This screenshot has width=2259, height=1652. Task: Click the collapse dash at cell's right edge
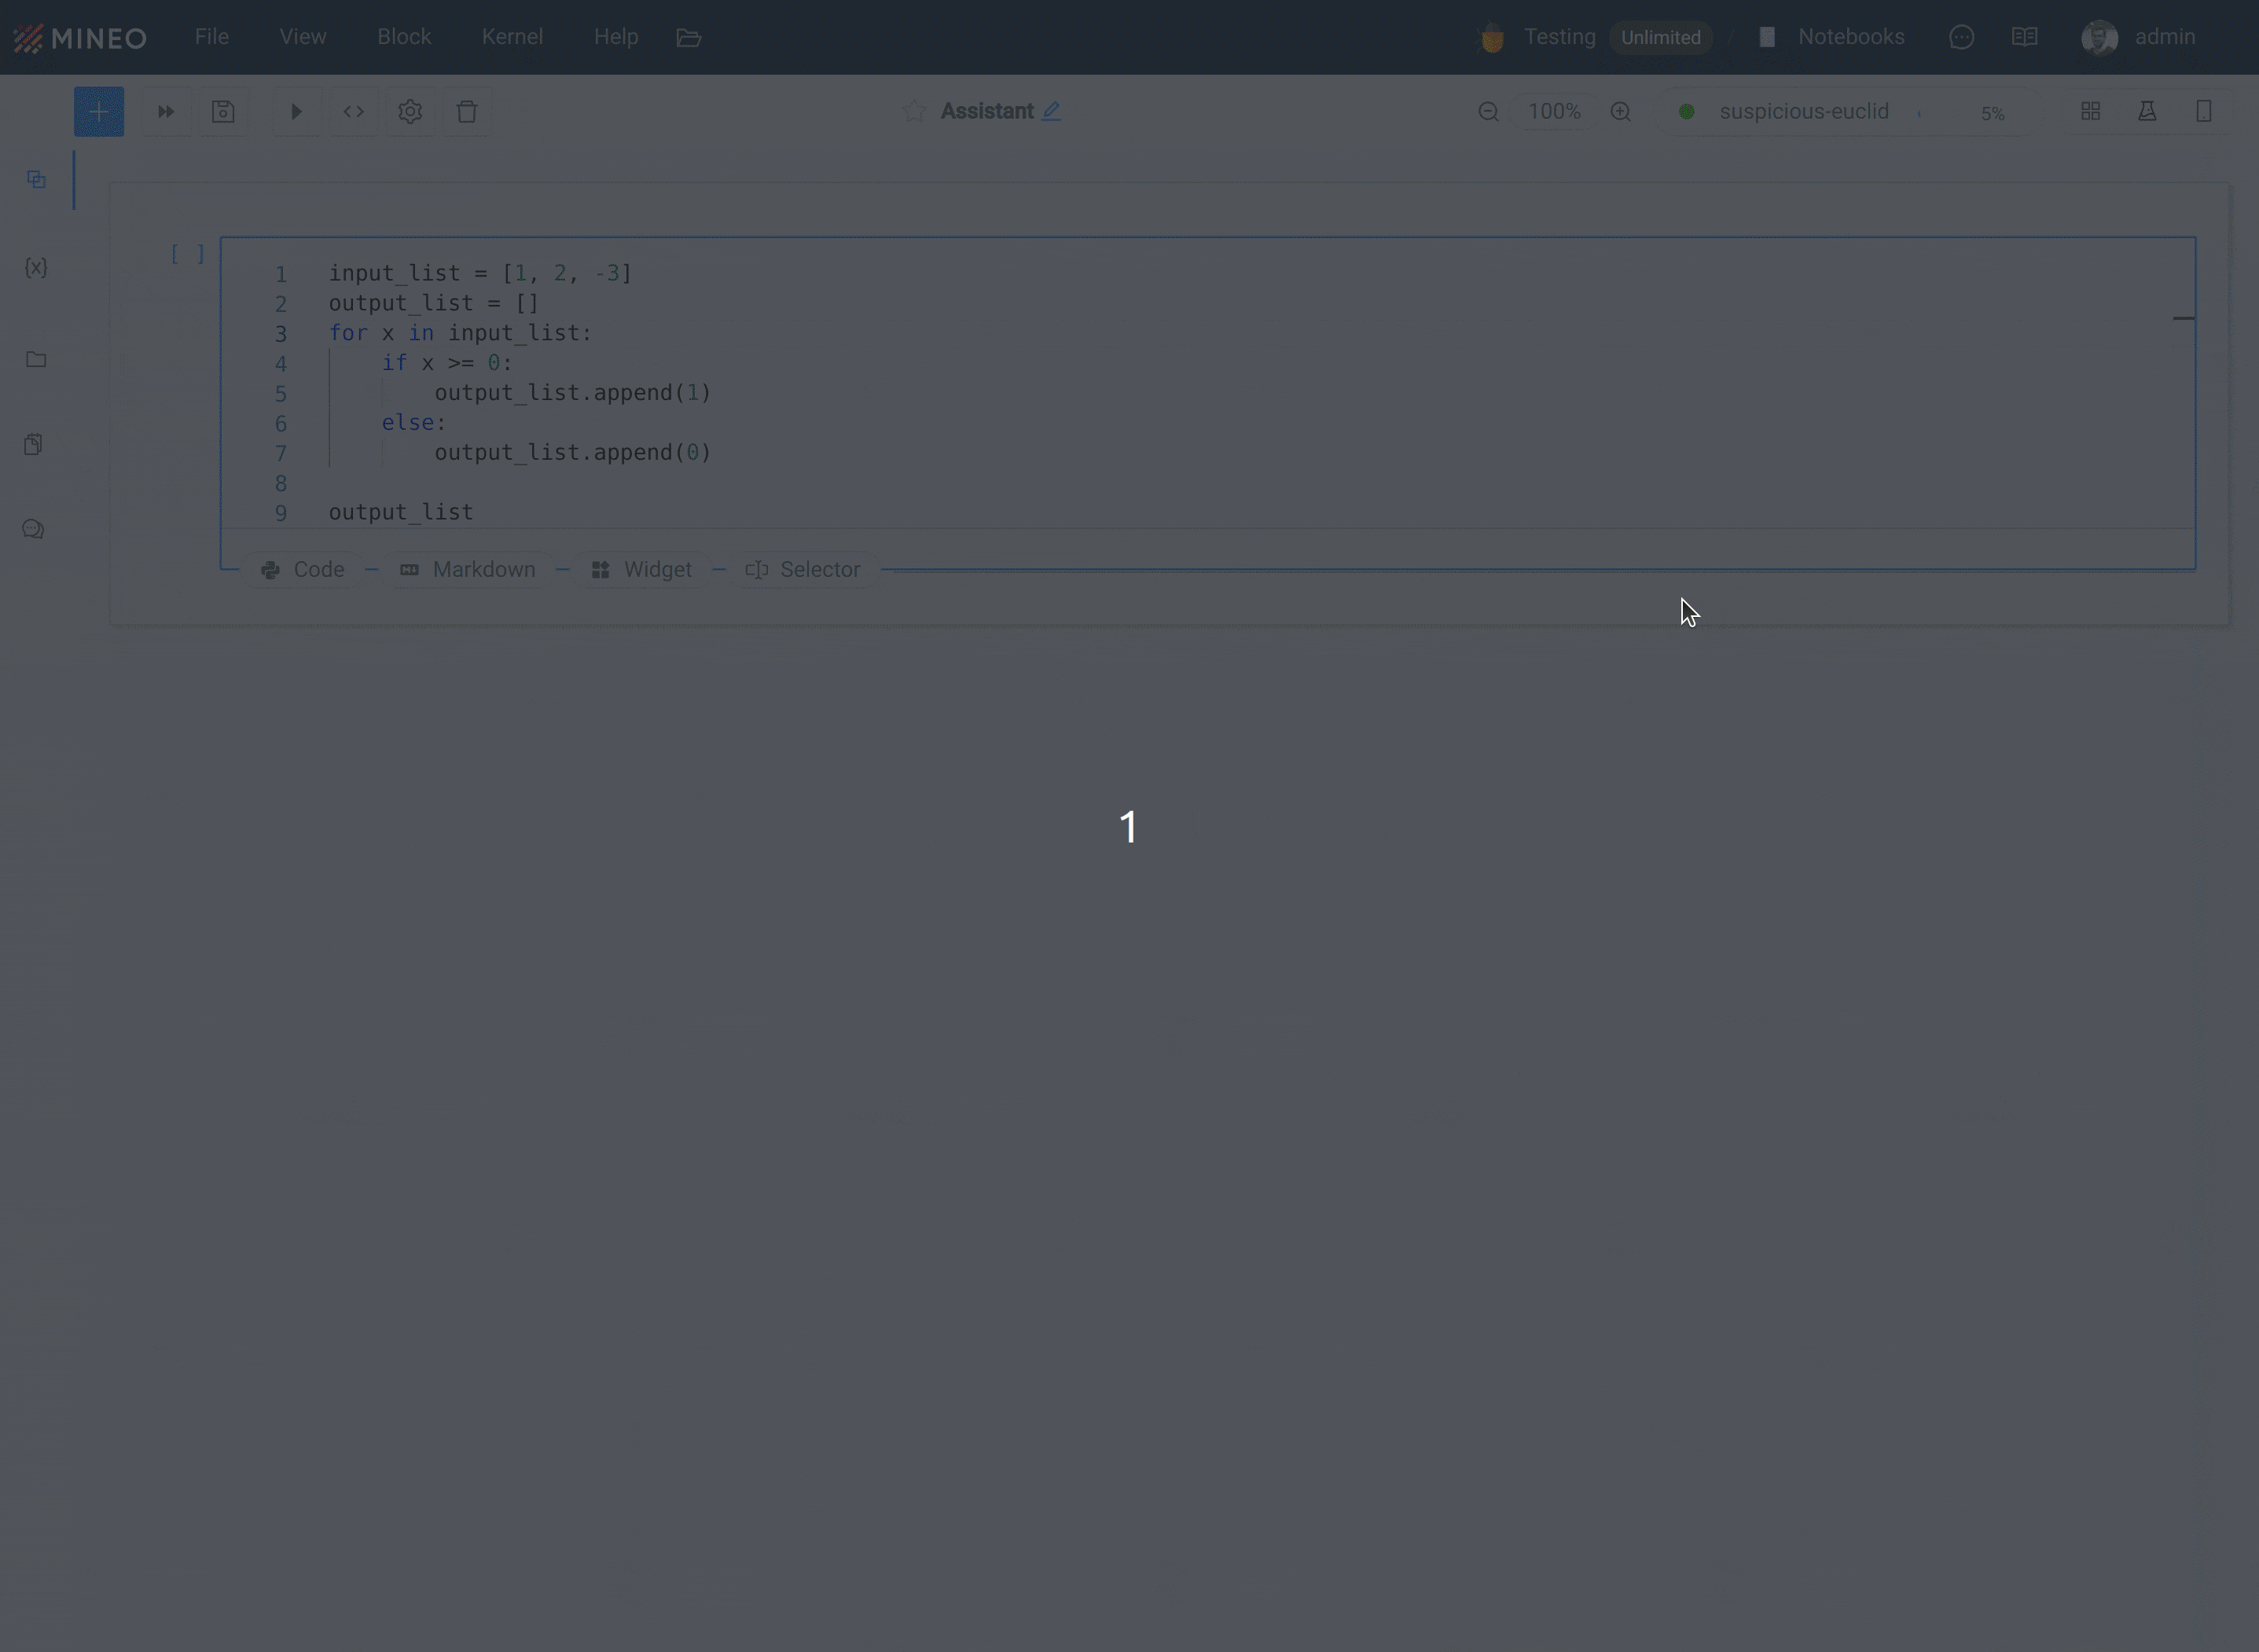pyautogui.click(x=2183, y=318)
